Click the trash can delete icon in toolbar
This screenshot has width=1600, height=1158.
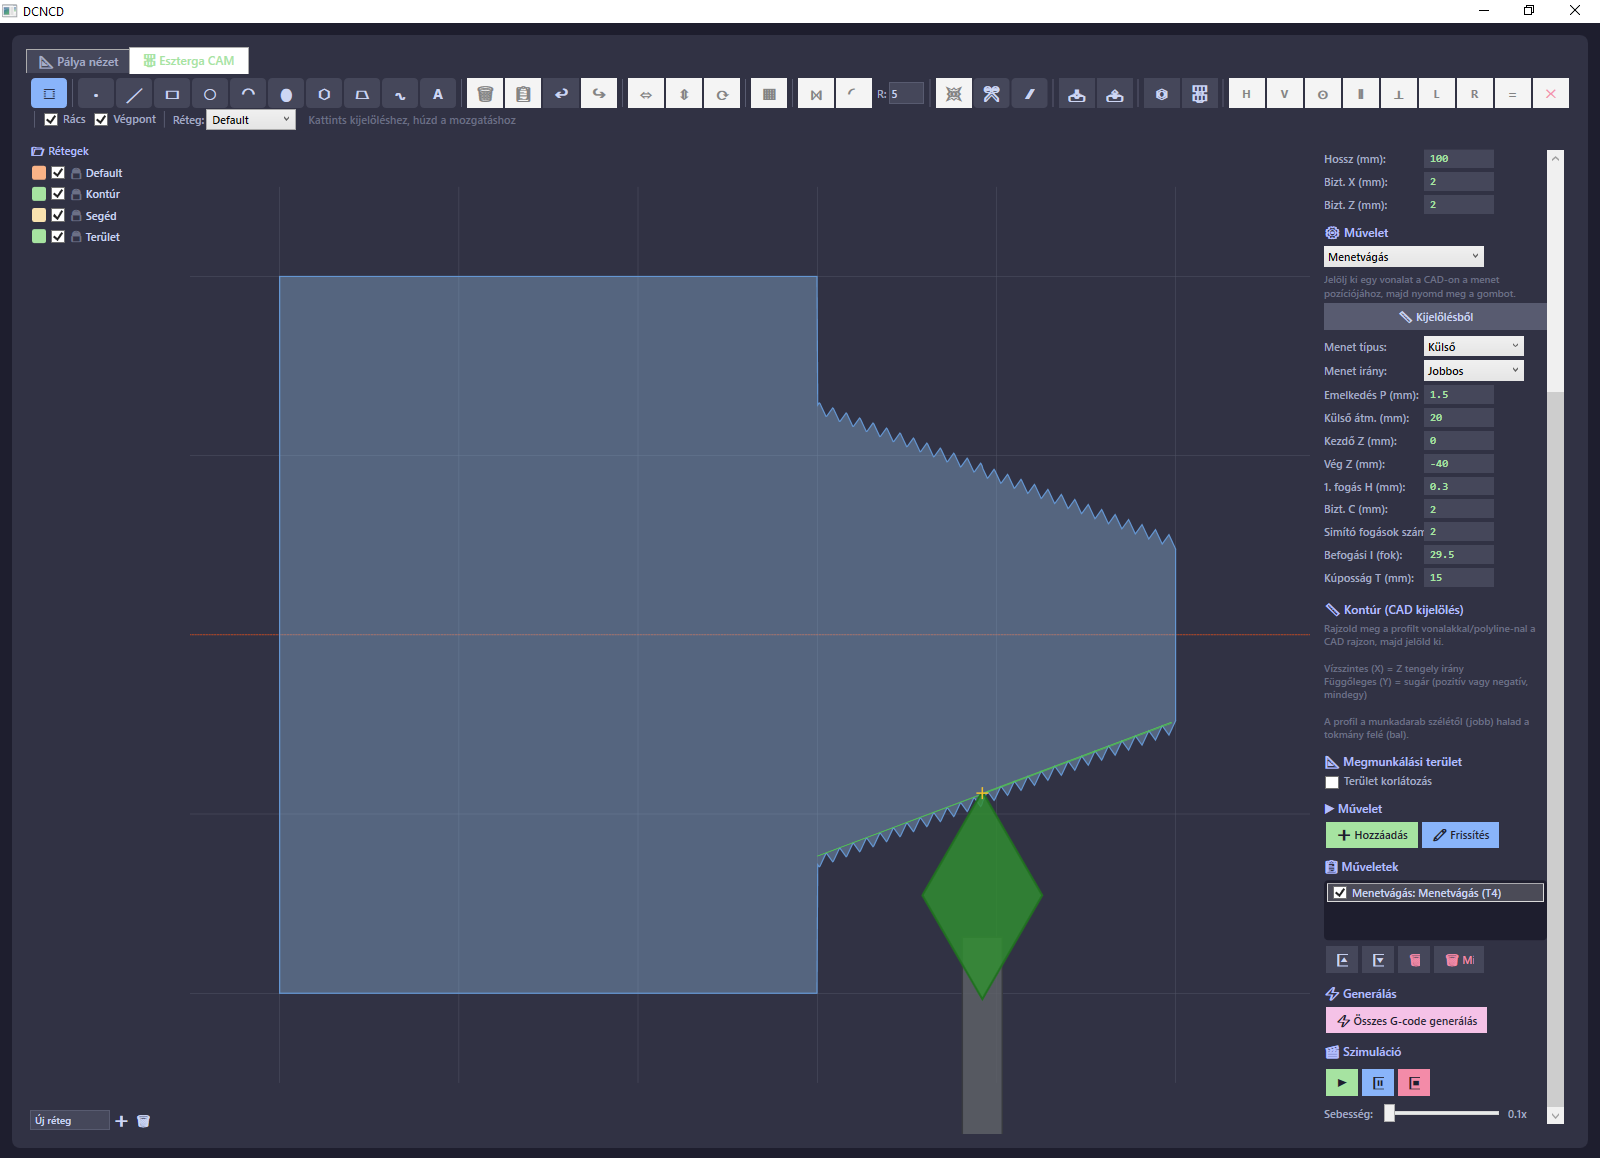[485, 94]
